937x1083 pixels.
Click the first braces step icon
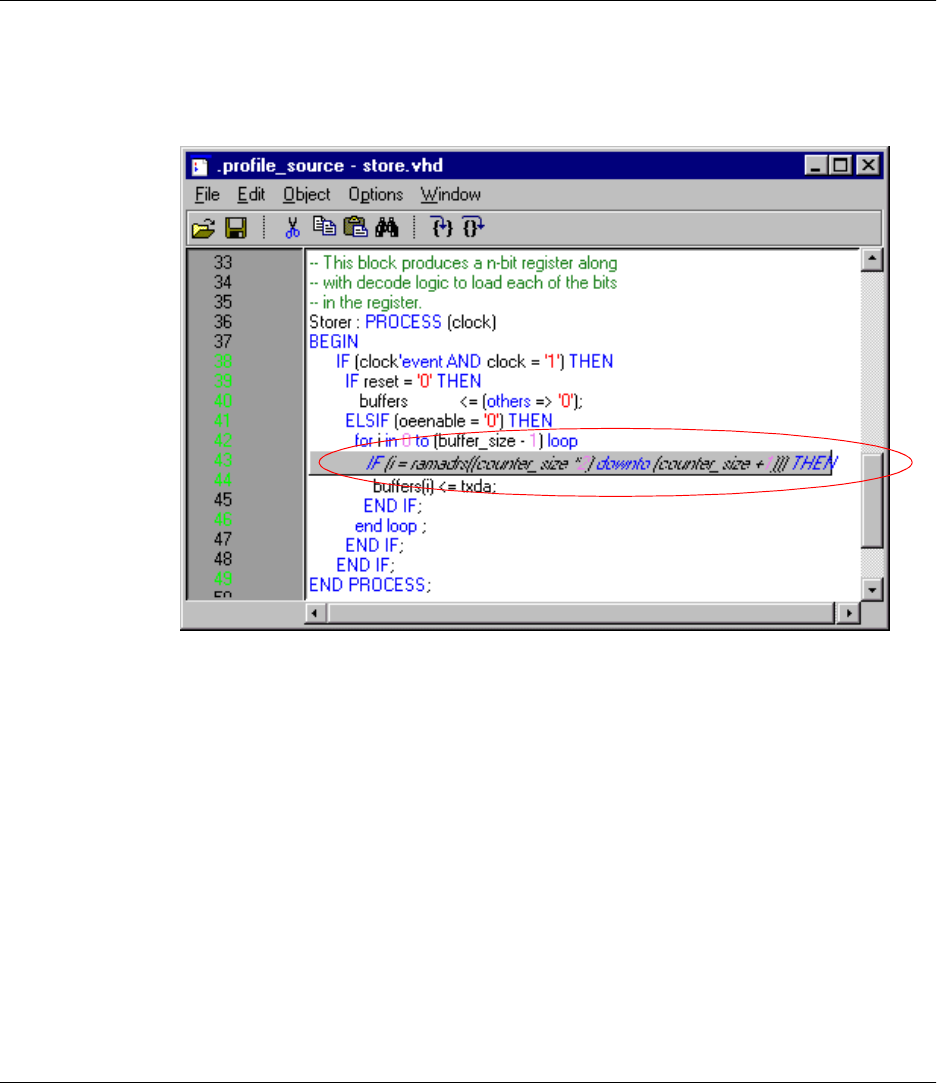tap(442, 227)
